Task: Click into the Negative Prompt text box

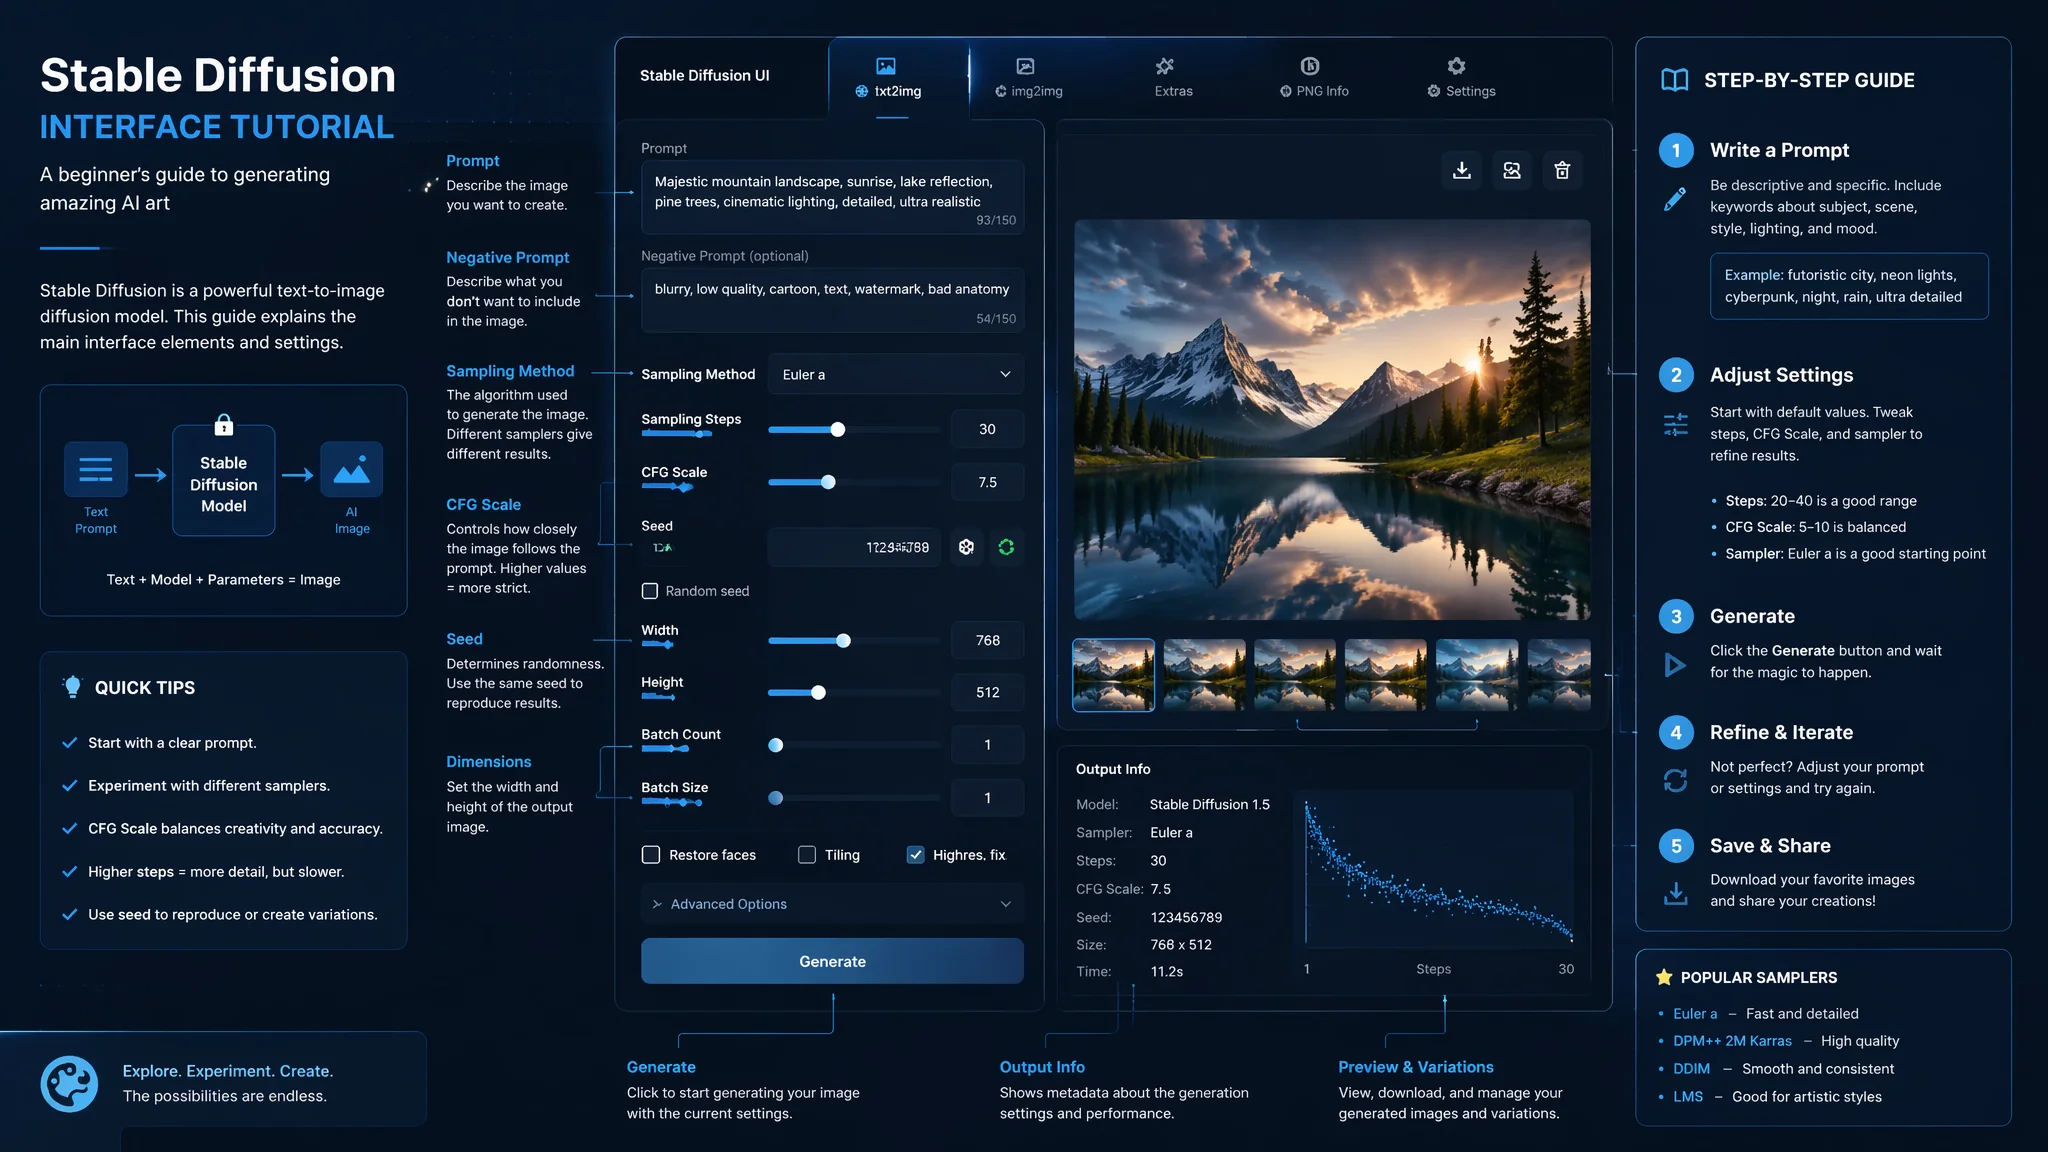Action: coord(832,299)
